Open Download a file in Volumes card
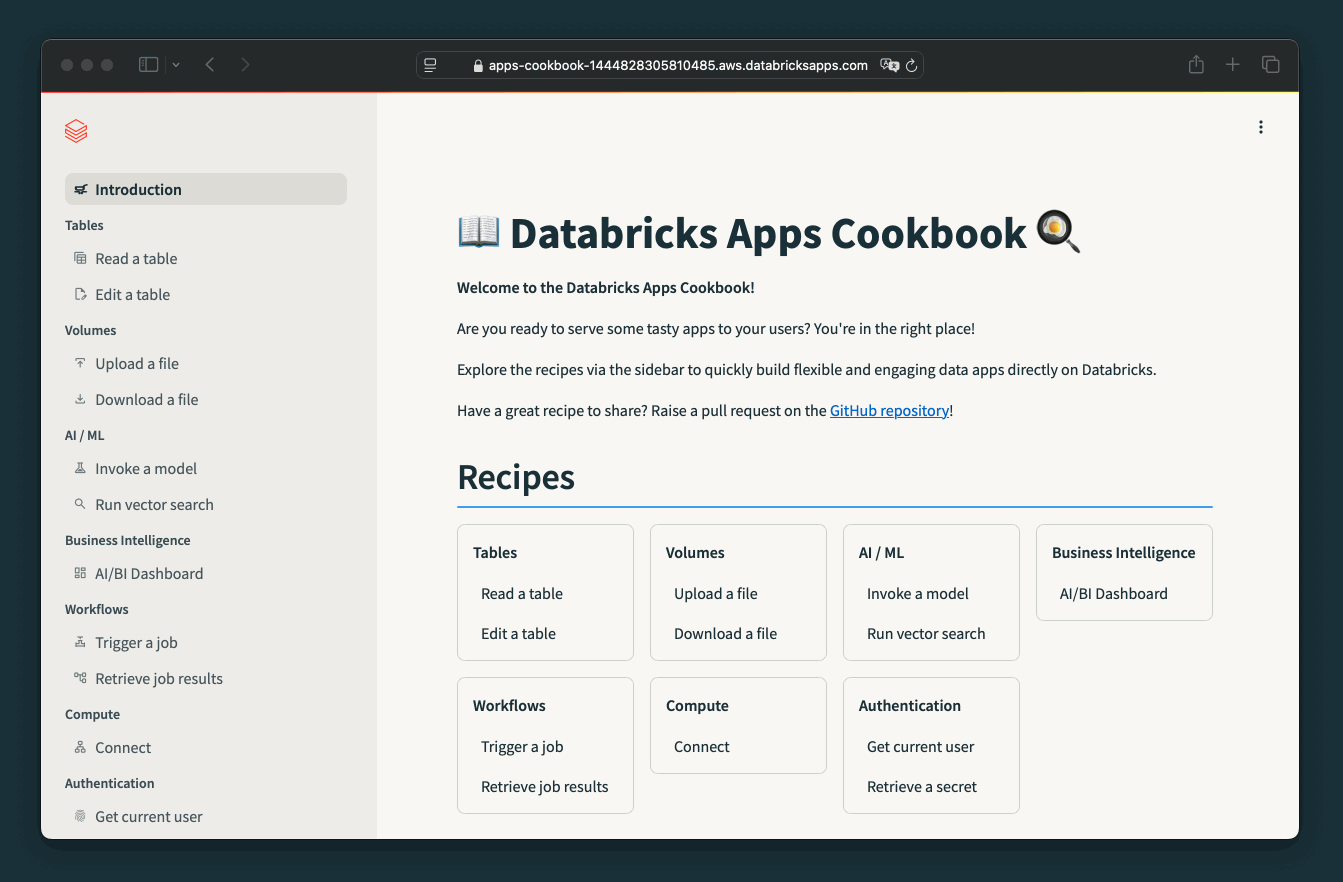The image size is (1343, 882). 725,633
